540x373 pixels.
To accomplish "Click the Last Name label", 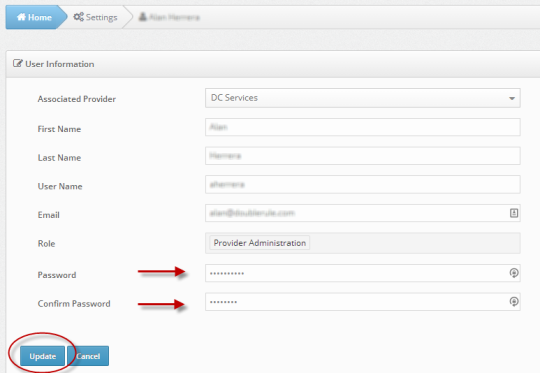I will click(59, 158).
